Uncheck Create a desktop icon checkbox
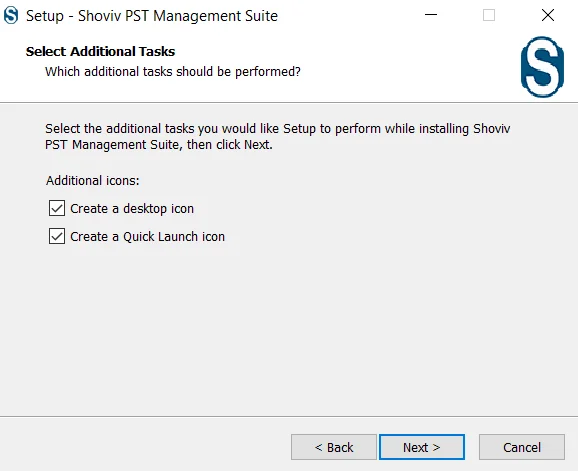 point(57,208)
